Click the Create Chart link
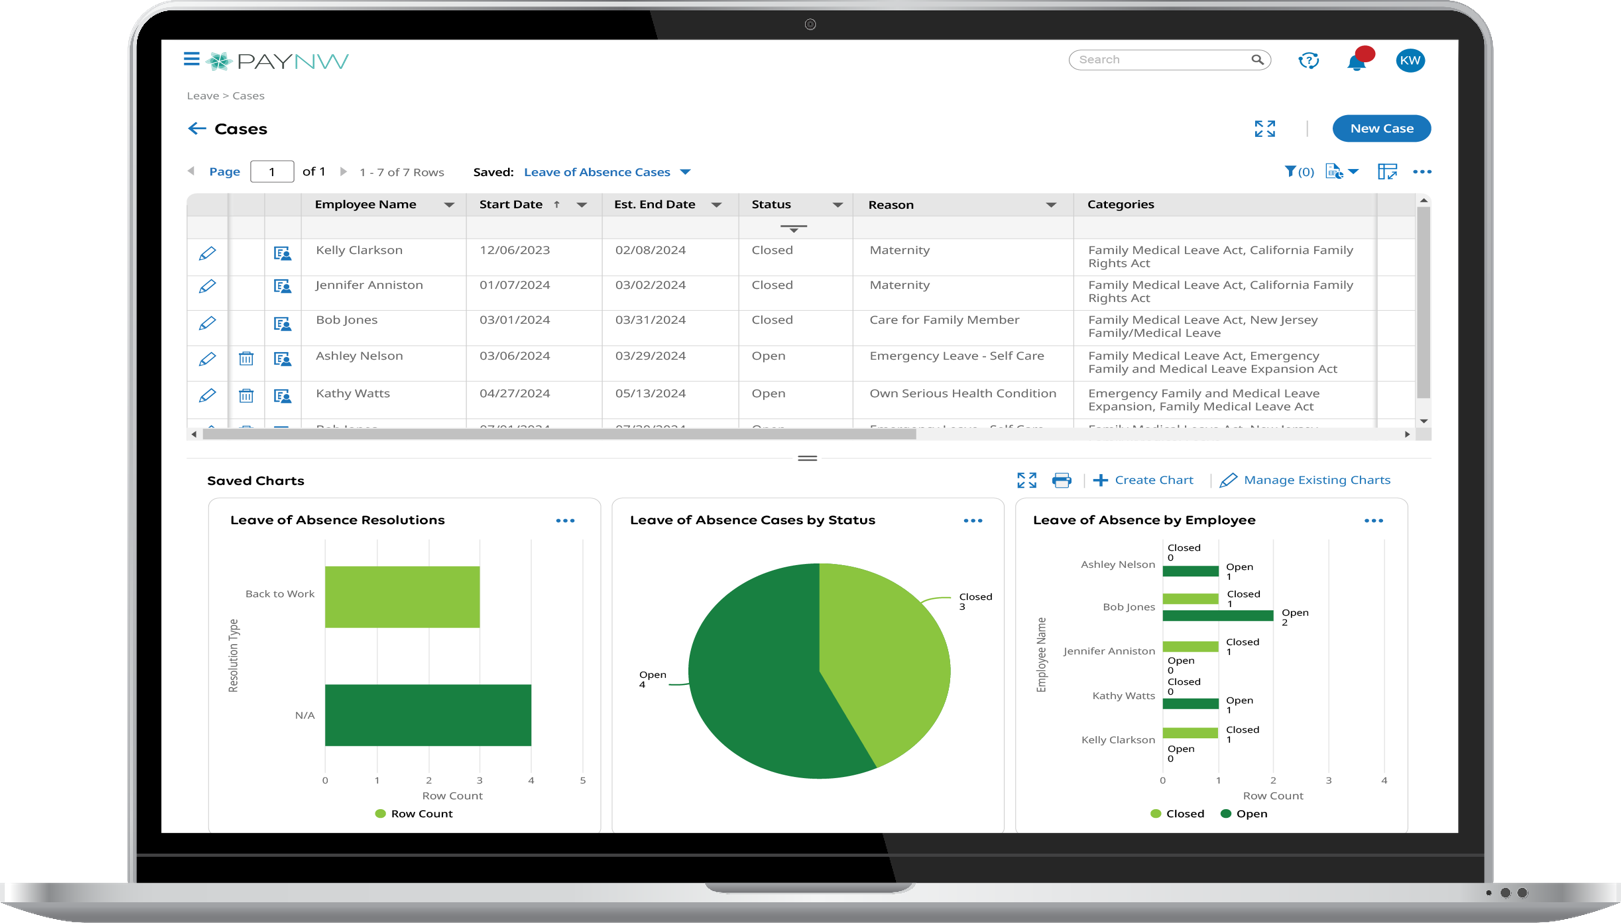 coord(1143,481)
